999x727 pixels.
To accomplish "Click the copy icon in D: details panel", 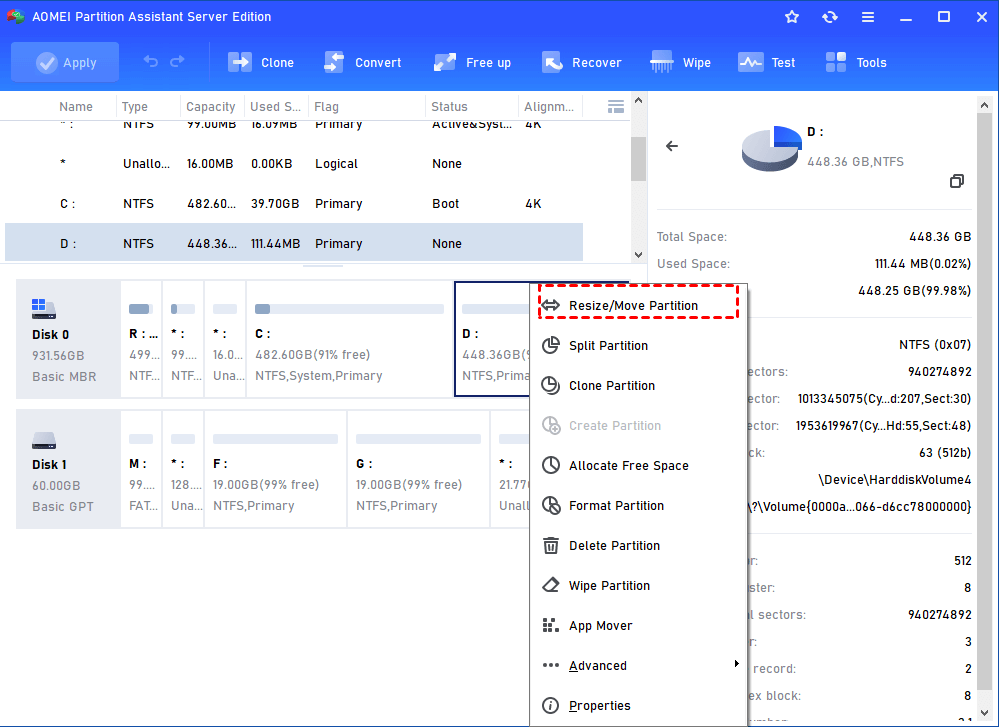I will (x=956, y=181).
